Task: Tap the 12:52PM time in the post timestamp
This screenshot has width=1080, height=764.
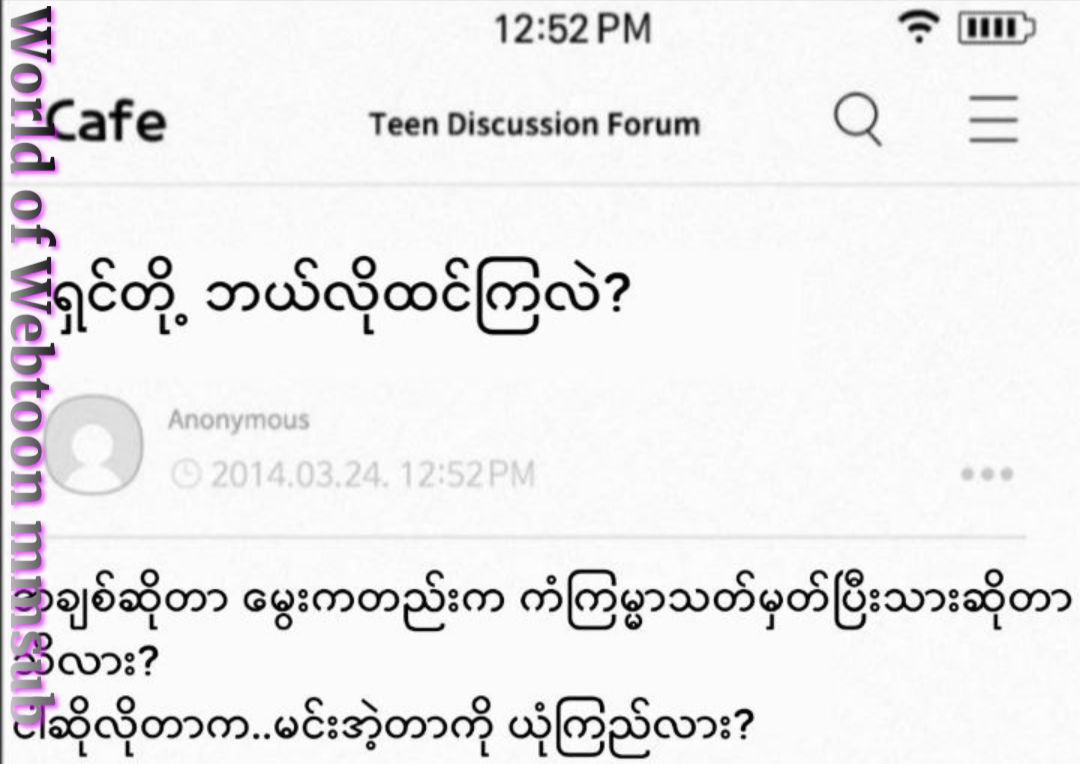Action: click(467, 473)
